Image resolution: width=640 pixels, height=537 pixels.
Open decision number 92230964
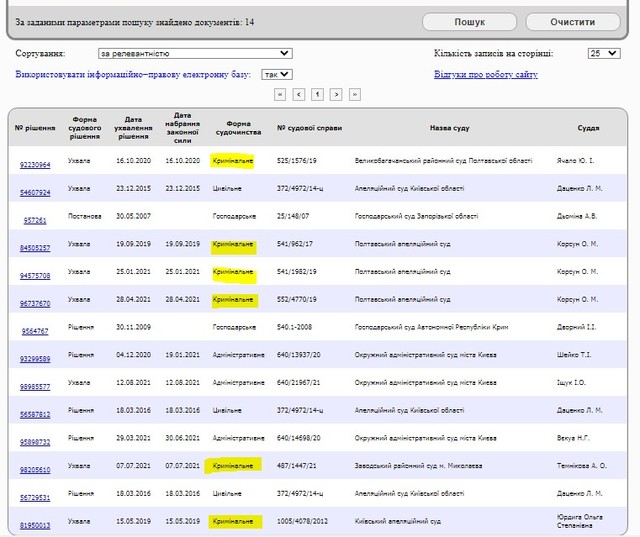tap(35, 165)
